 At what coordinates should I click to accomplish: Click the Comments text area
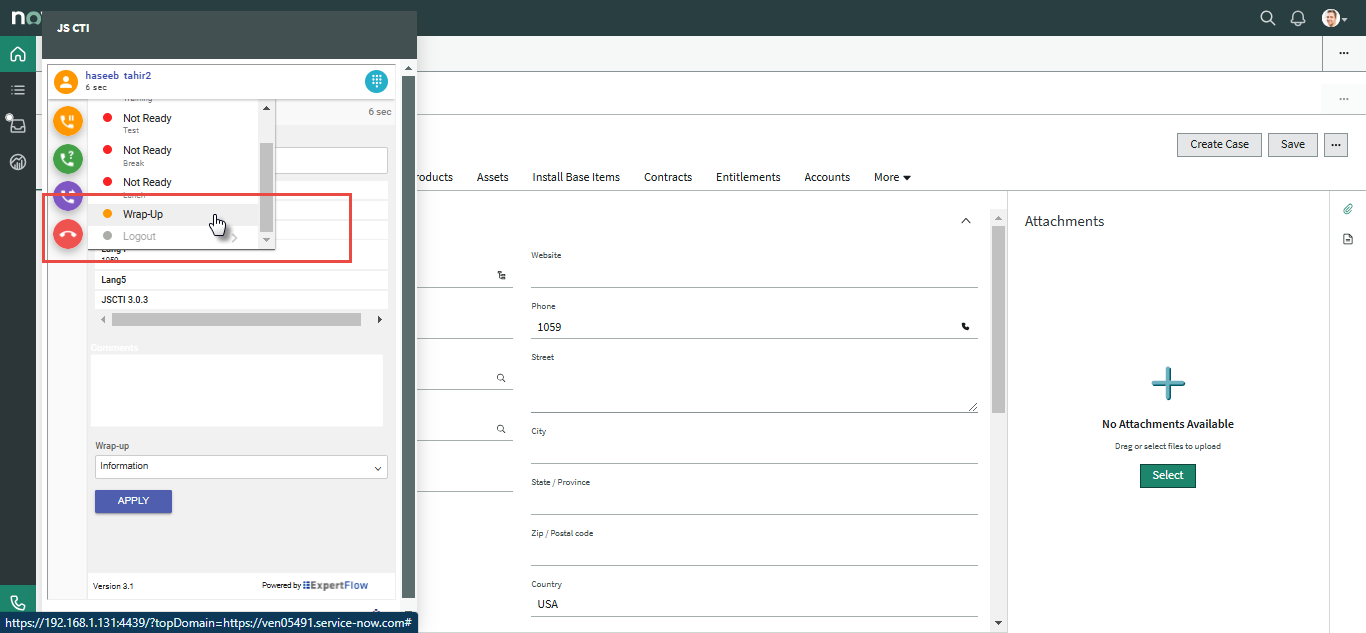coord(237,390)
